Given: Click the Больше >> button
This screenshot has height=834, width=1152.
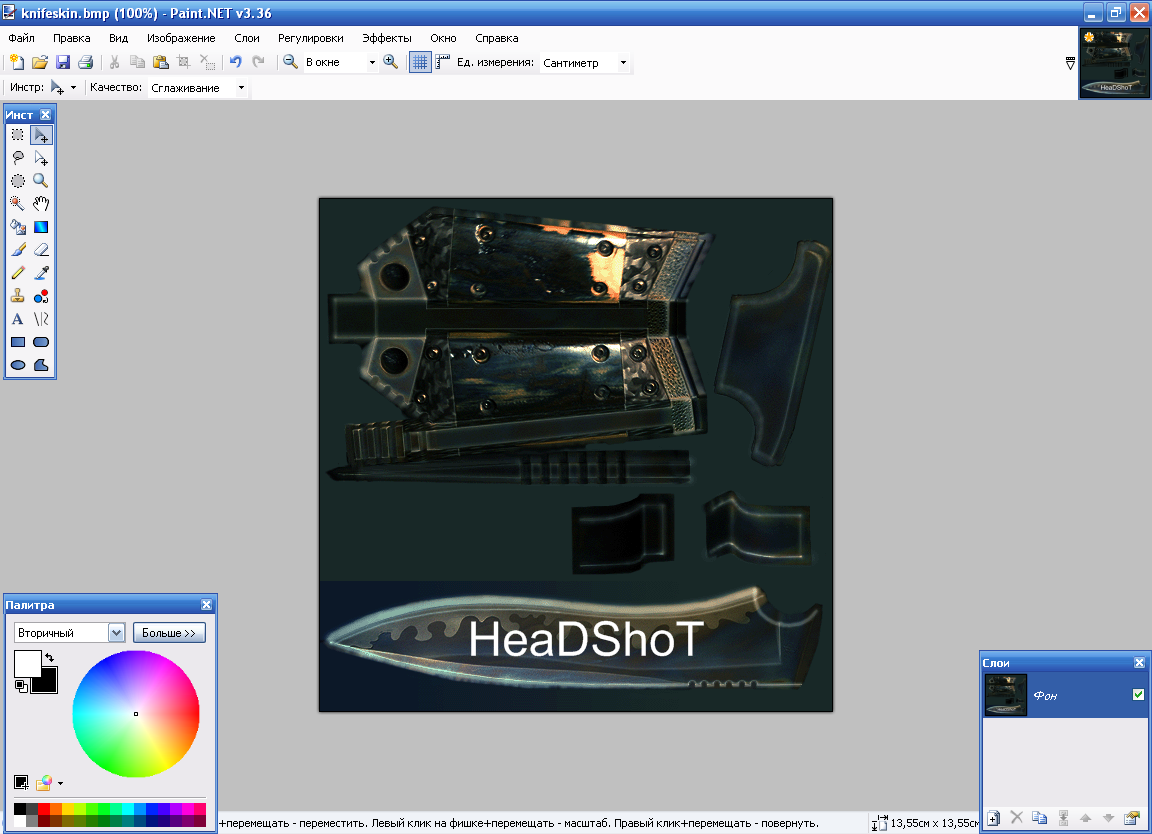Looking at the screenshot, I should pos(169,633).
